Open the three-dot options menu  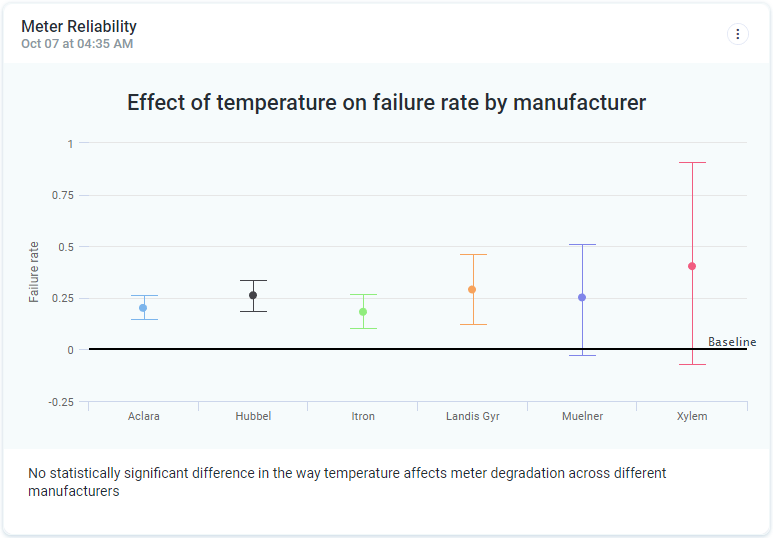point(738,34)
